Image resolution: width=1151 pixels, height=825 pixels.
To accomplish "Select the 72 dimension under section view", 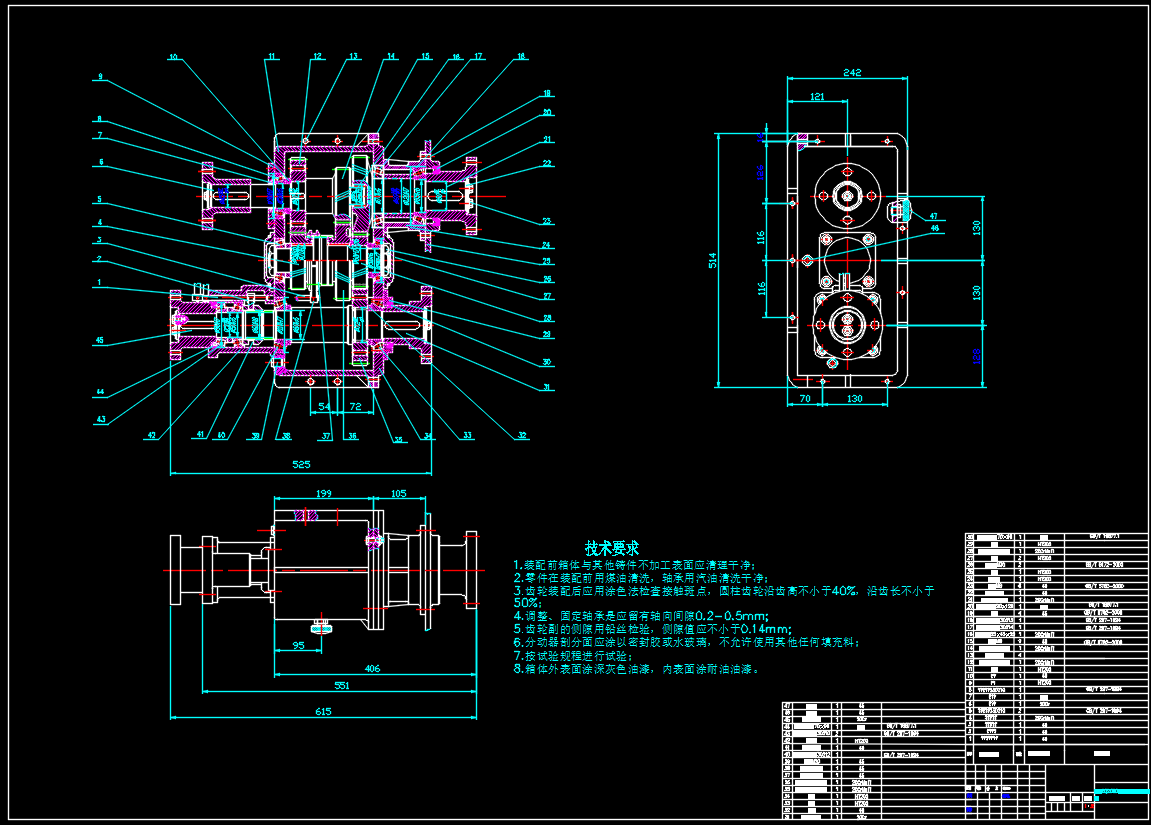I will pyautogui.click(x=355, y=407).
